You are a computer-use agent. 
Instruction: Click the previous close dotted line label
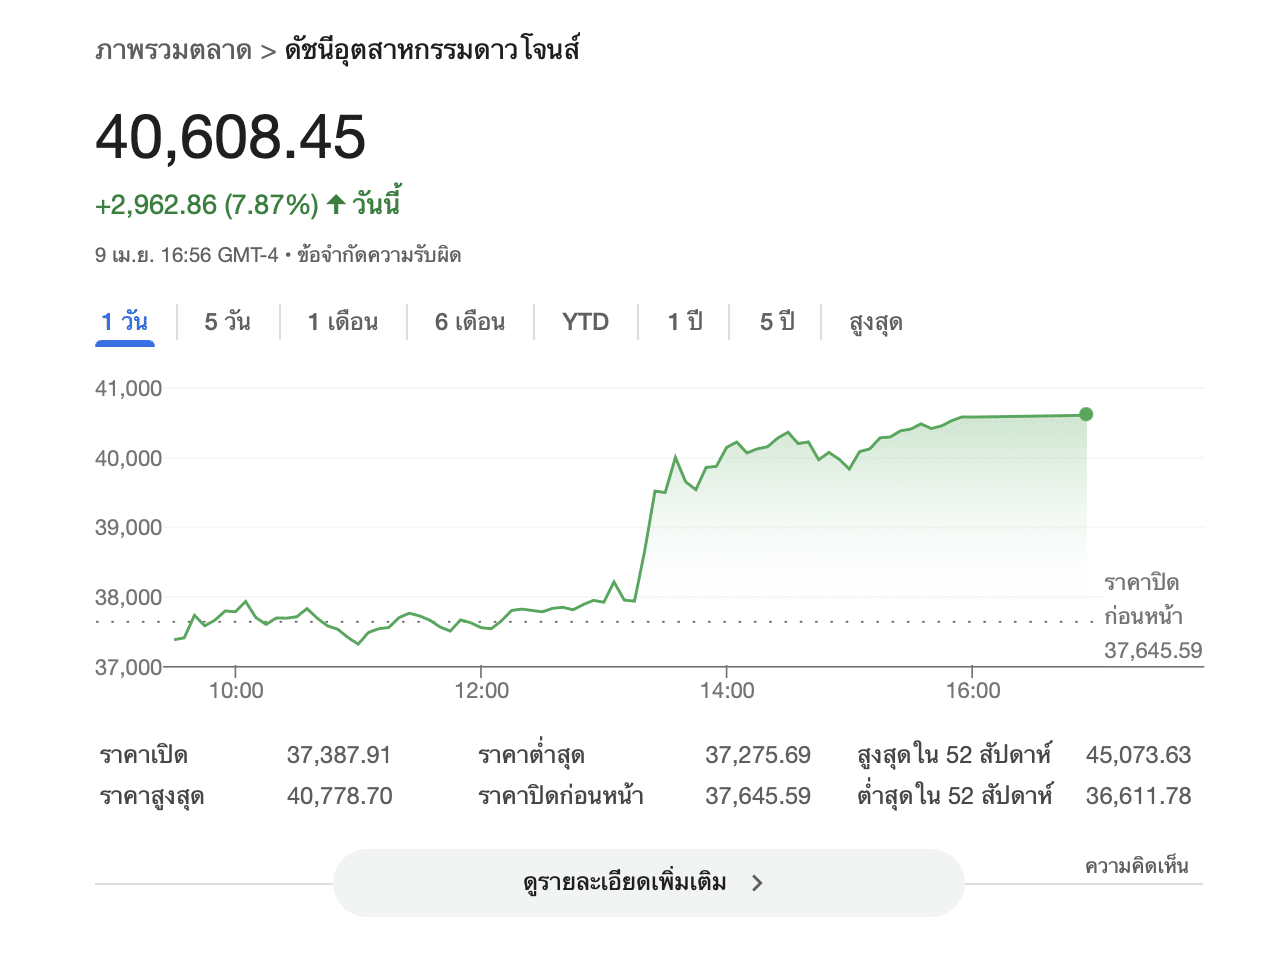point(1142,599)
